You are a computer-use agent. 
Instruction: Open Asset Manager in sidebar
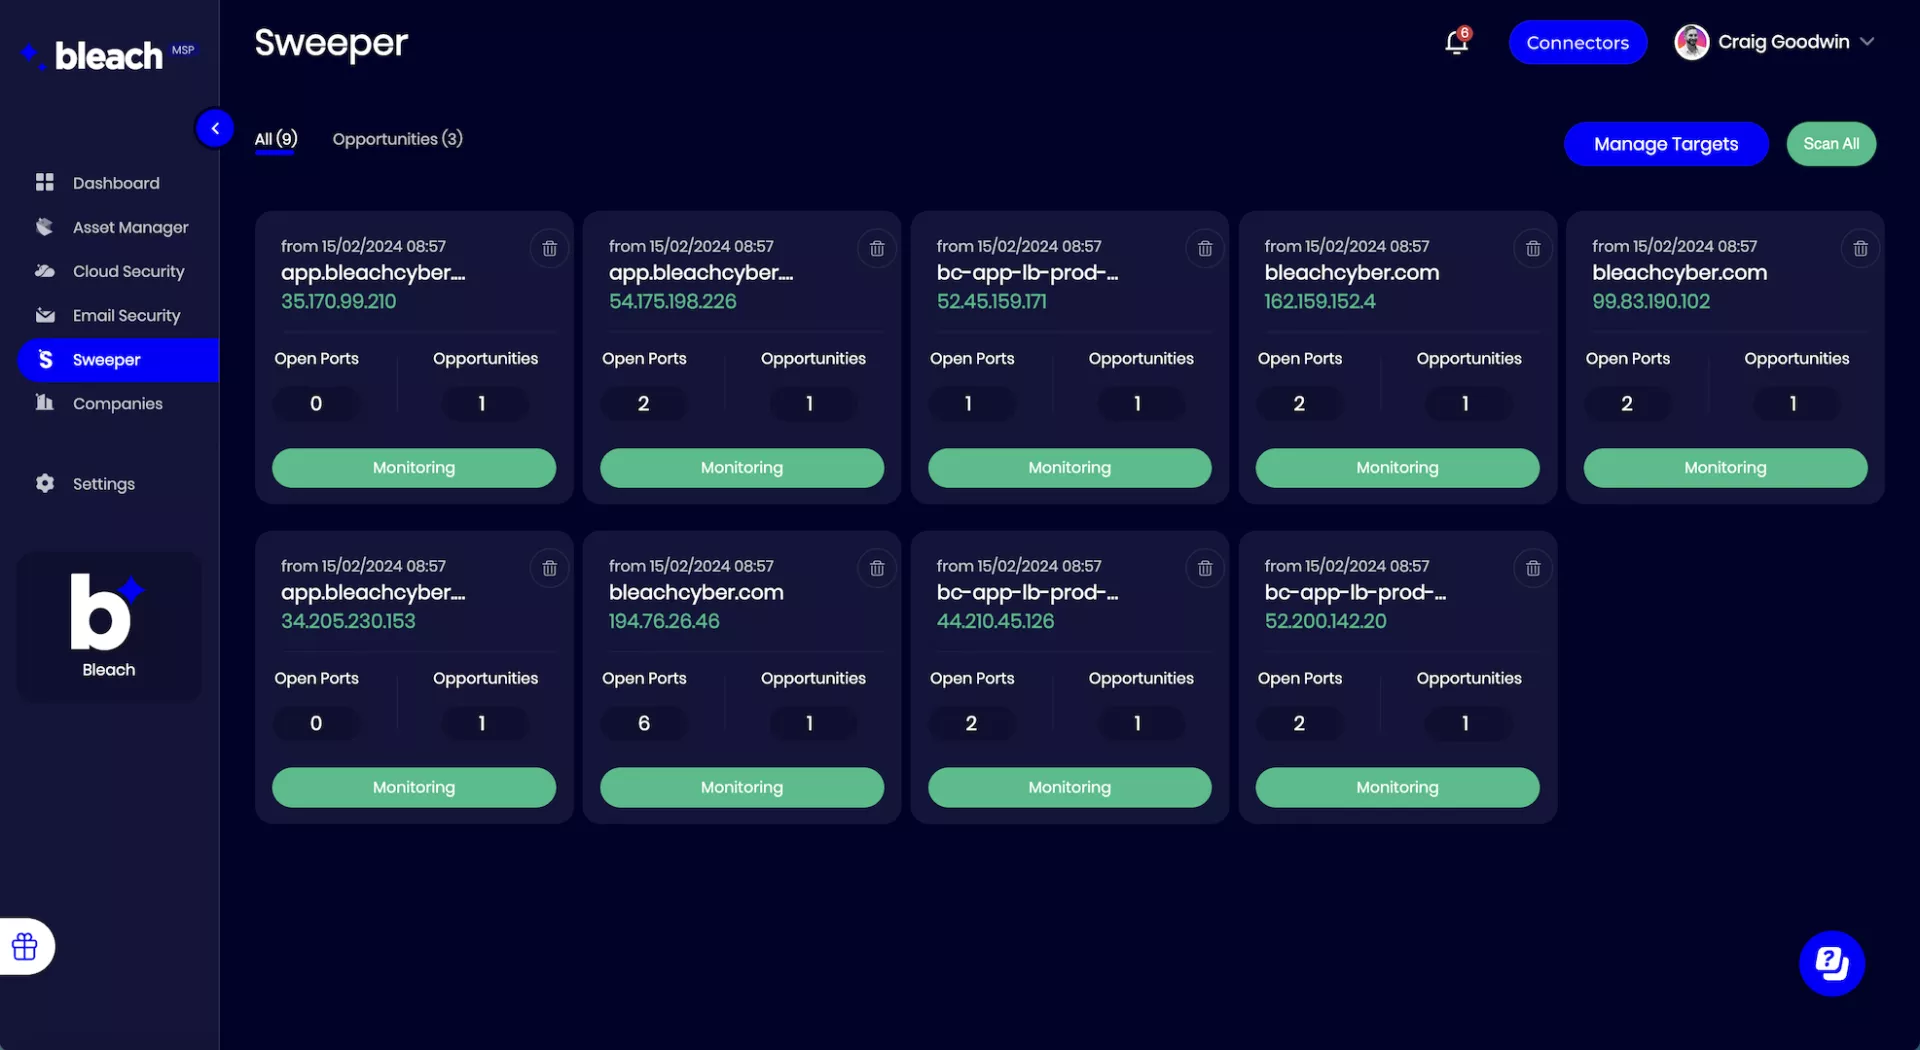click(x=130, y=227)
